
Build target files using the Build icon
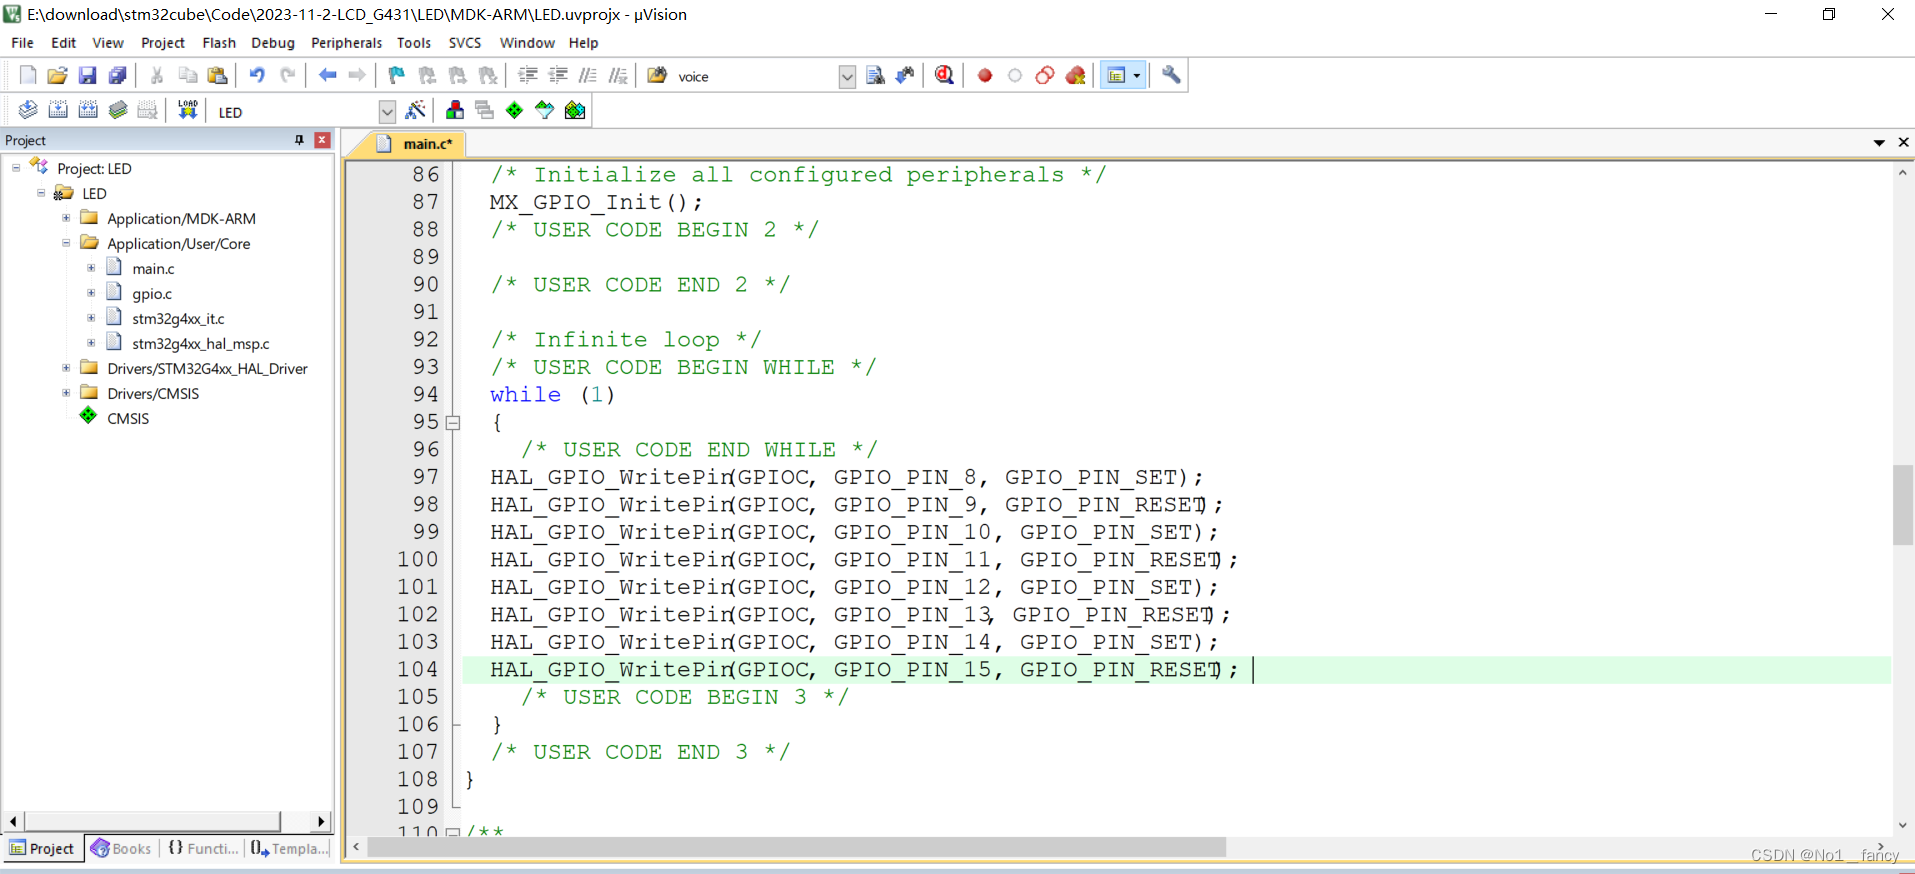[58, 110]
